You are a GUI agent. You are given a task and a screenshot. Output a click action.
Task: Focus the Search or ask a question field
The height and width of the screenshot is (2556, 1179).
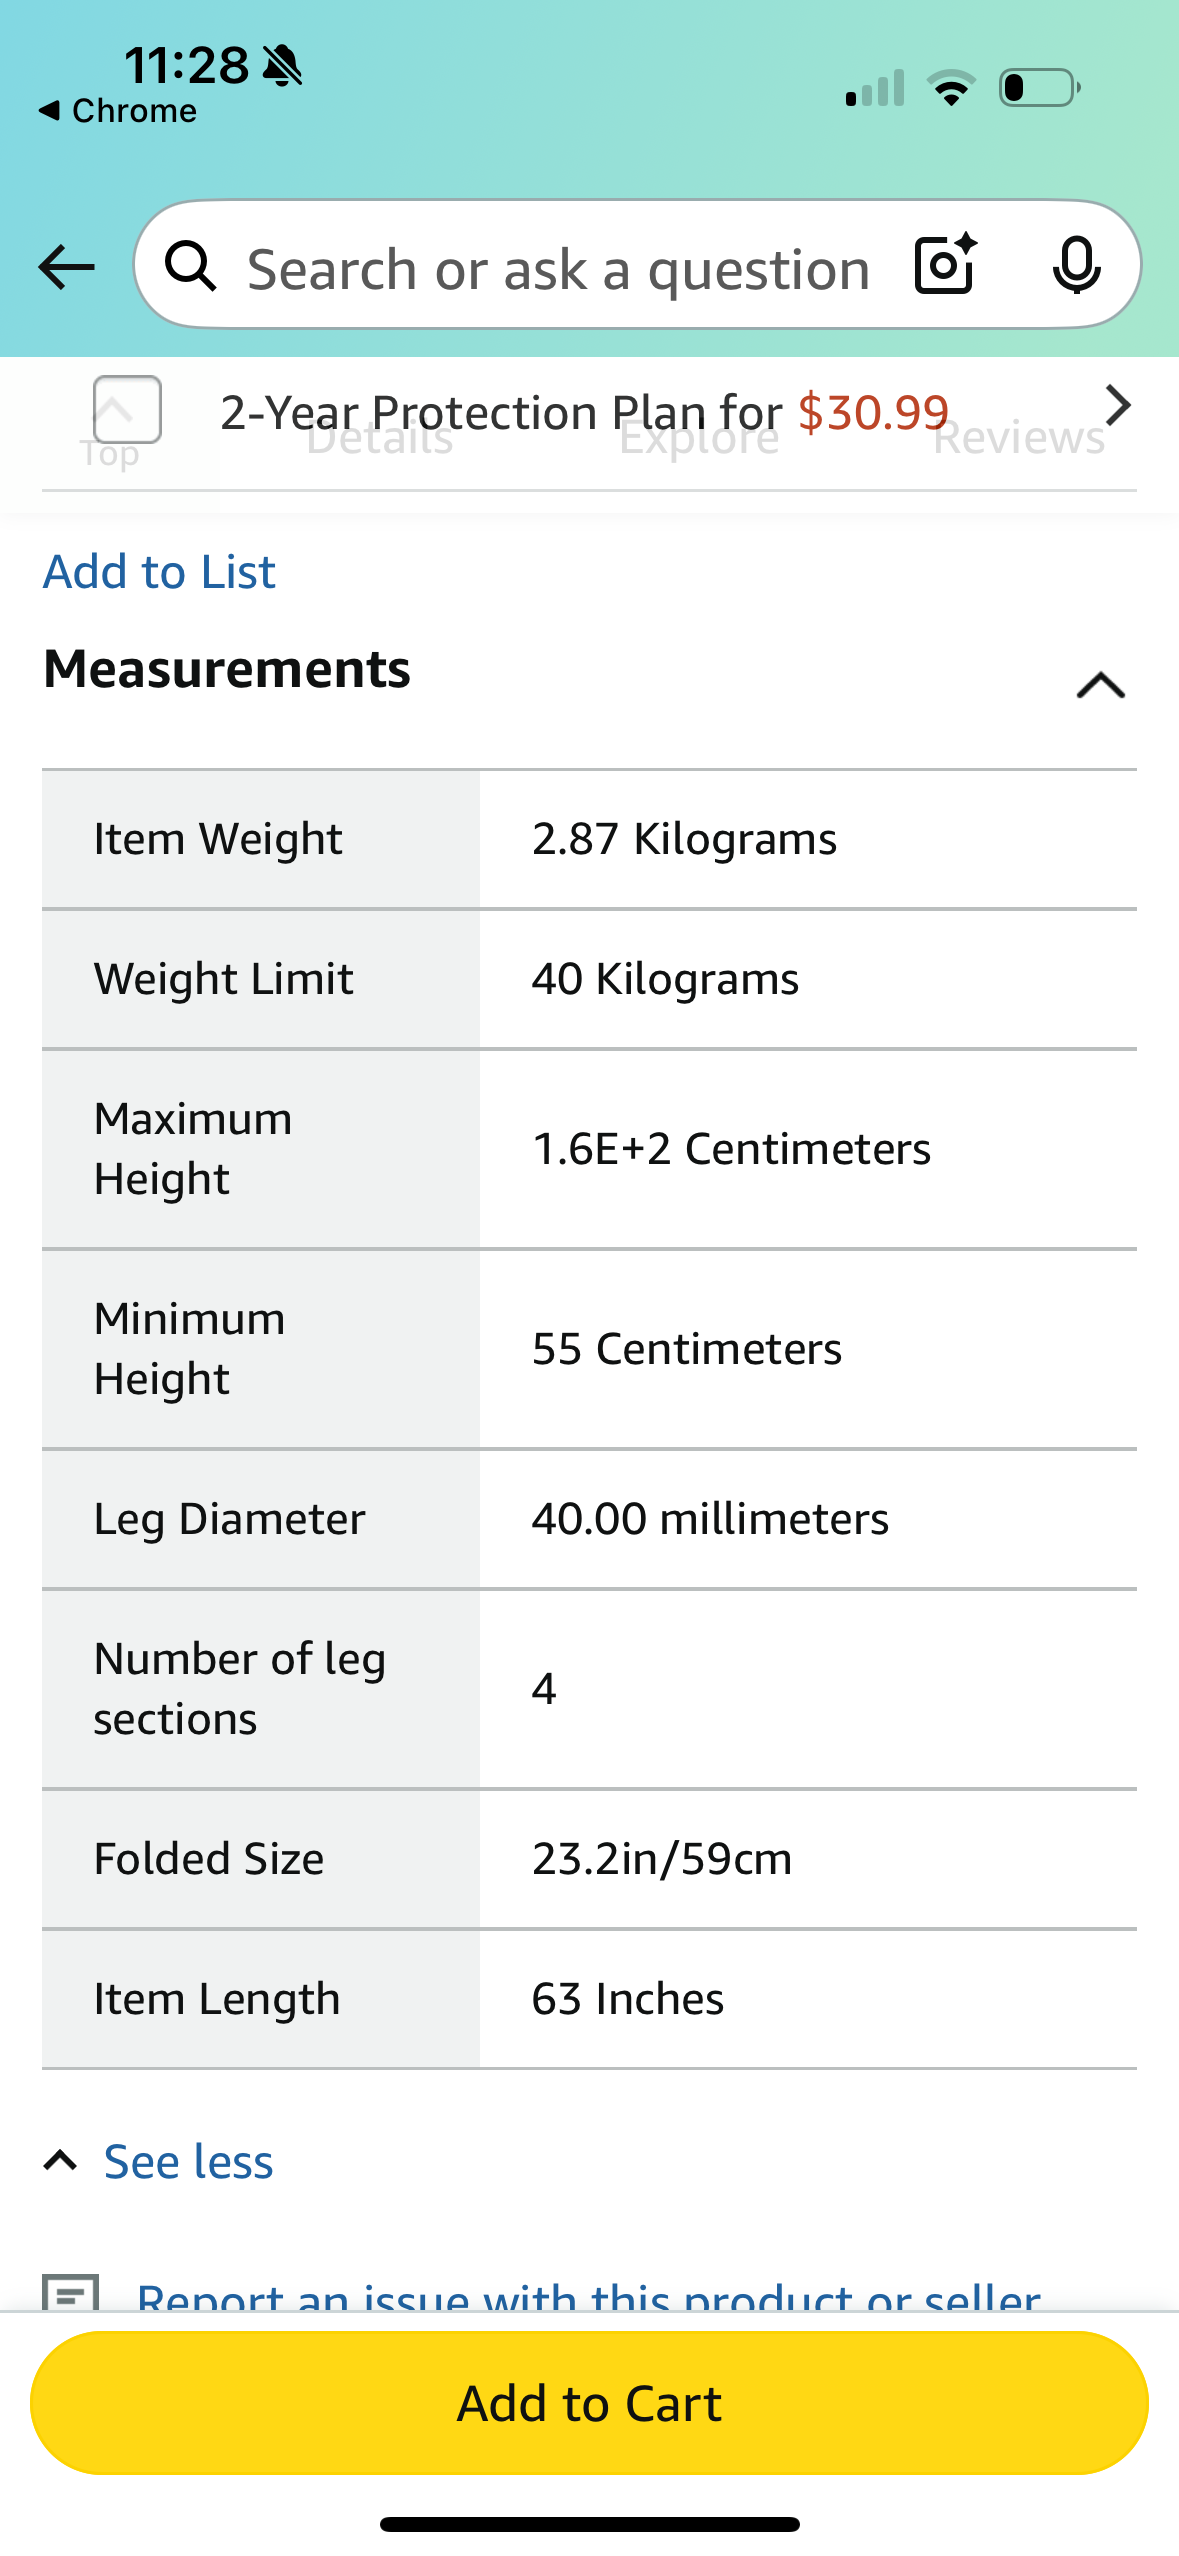[558, 270]
